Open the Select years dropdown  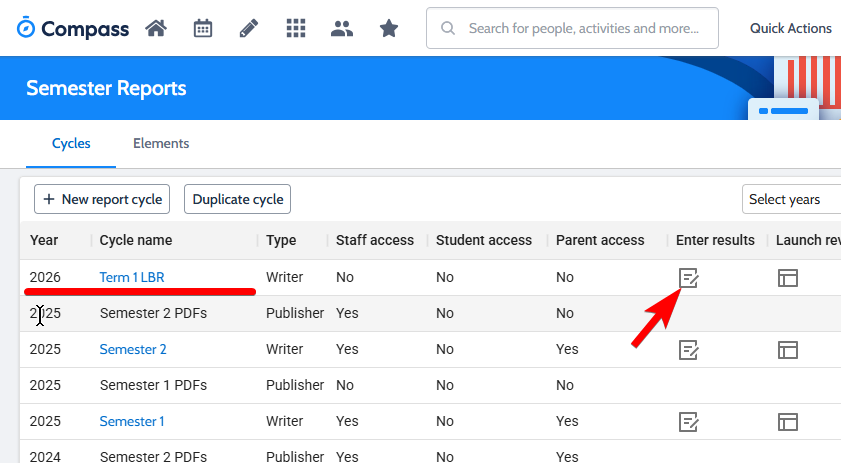pos(790,199)
